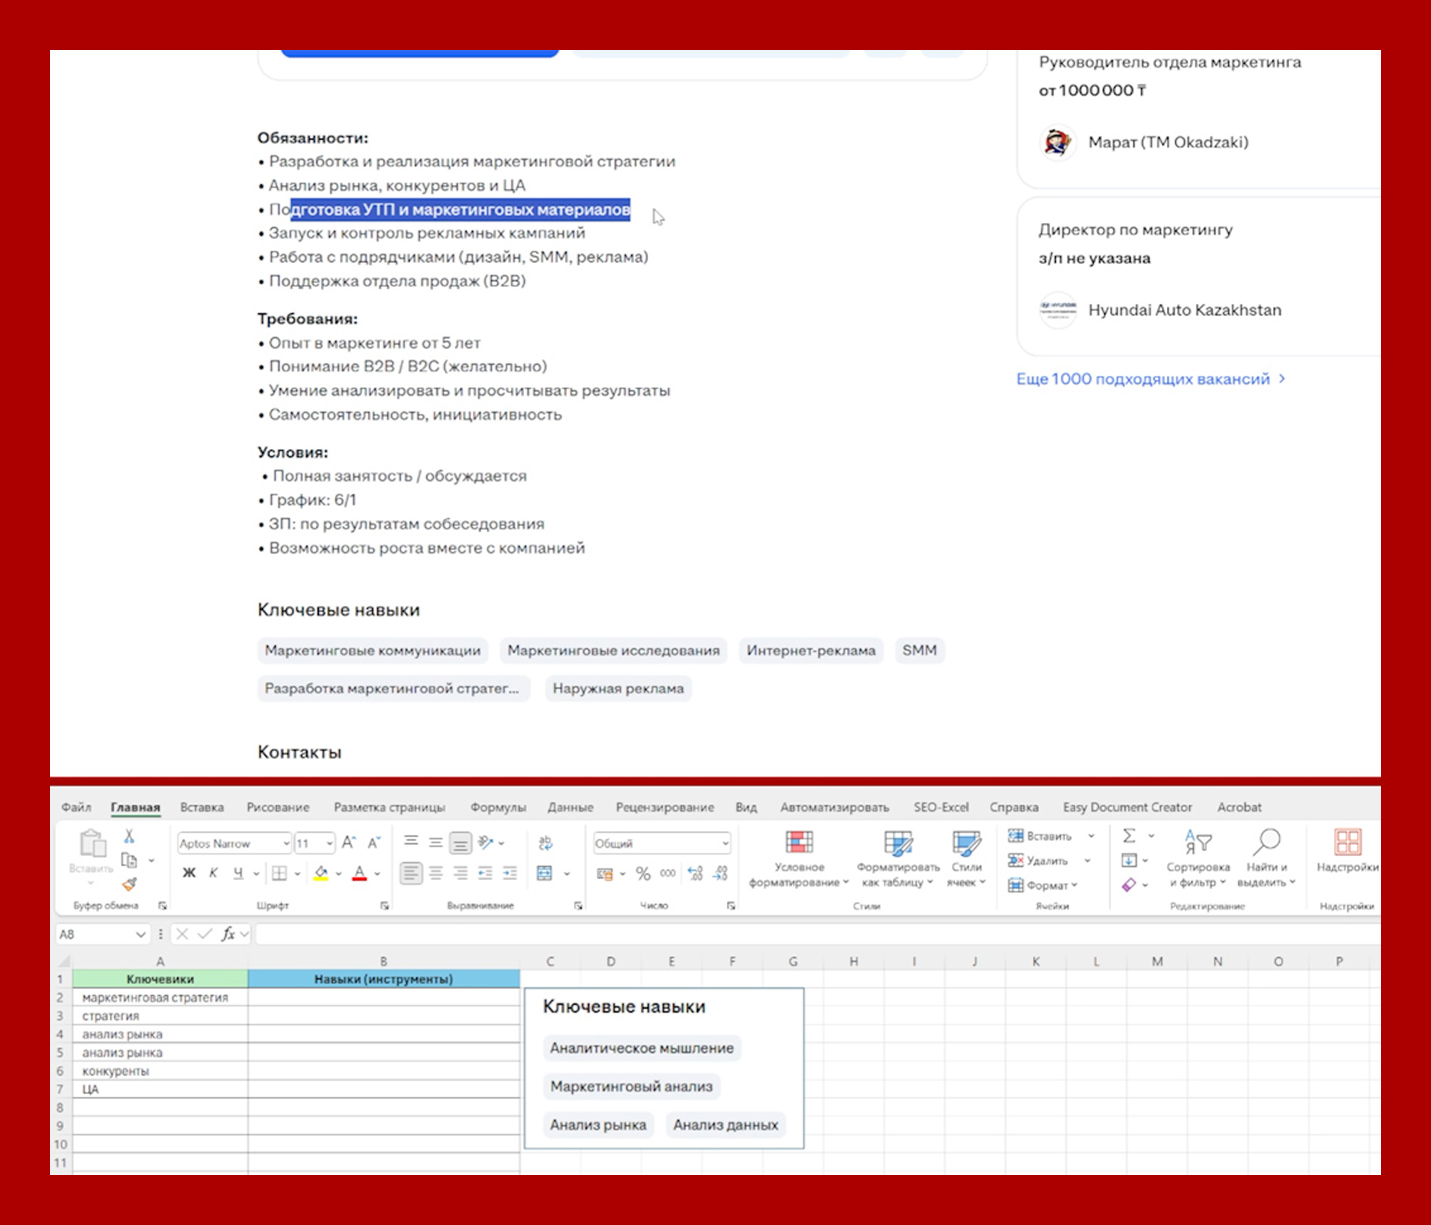The height and width of the screenshot is (1225, 1431).
Task: Open the Данные ribbon tab
Action: tap(571, 807)
